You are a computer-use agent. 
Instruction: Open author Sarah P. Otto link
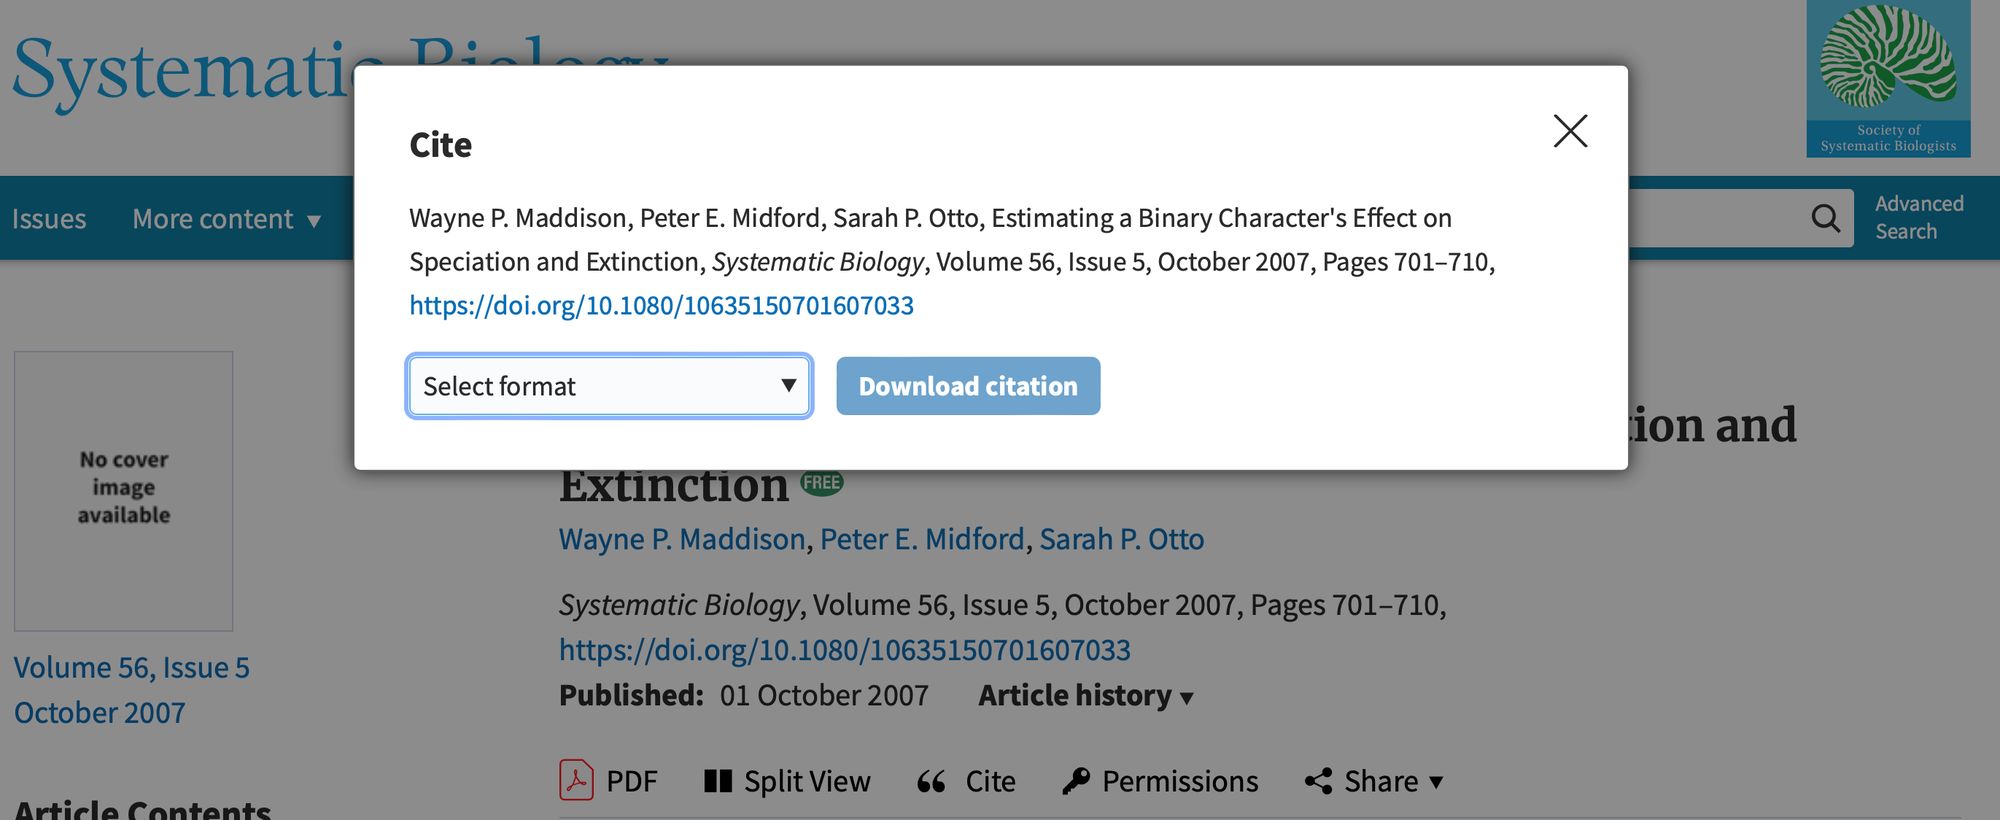(1121, 539)
